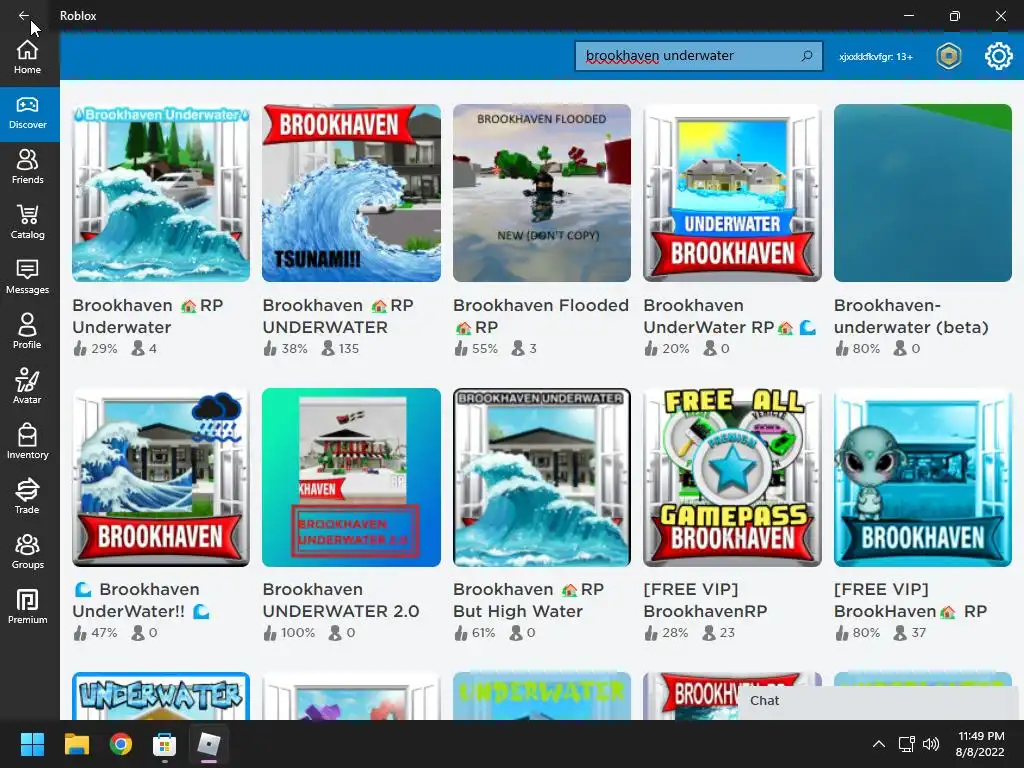Open the Windows Start menu
The image size is (1024, 768).
coord(32,744)
